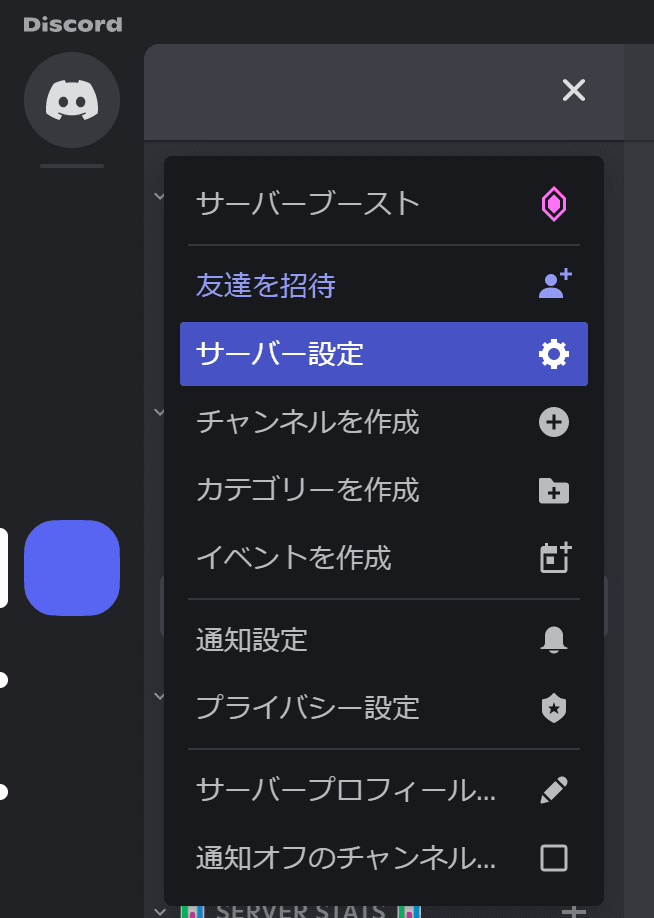Click the create category folder icon
This screenshot has height=918, width=654.
(553, 491)
